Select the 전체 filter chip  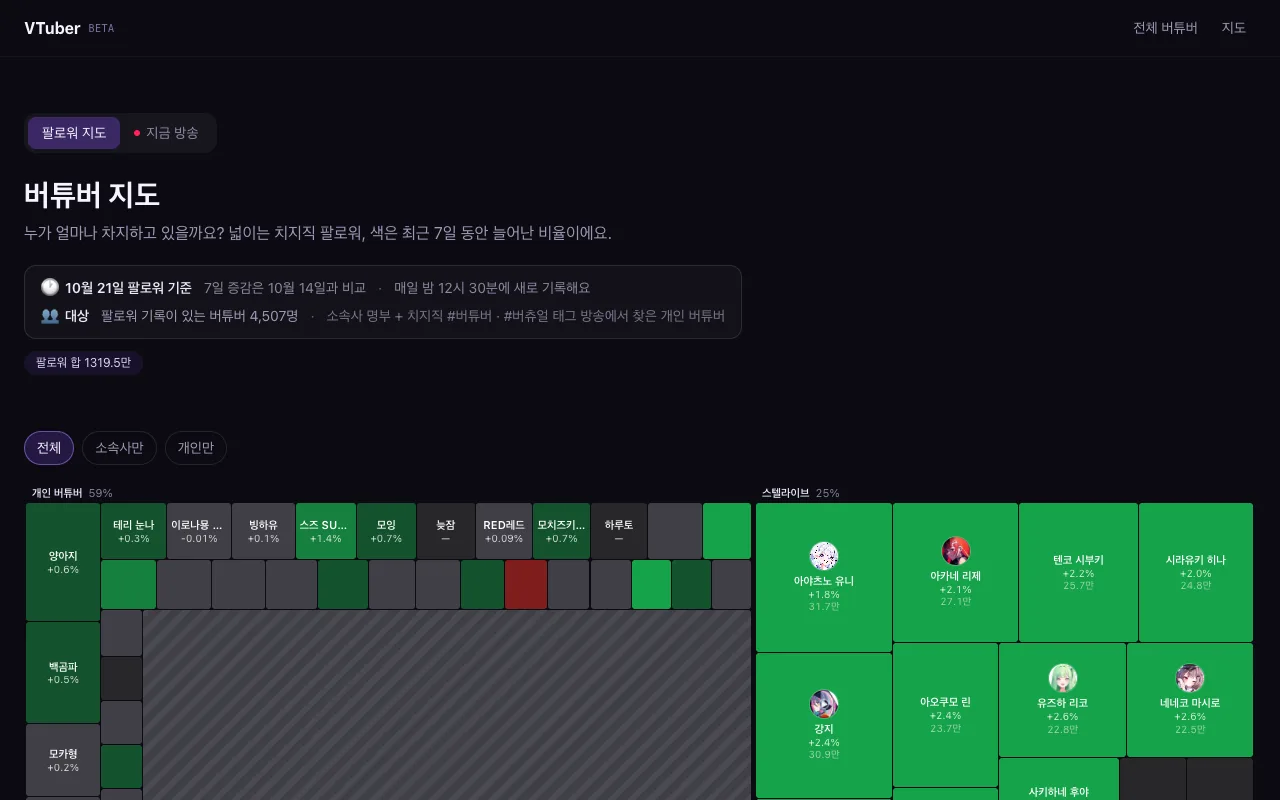click(49, 448)
